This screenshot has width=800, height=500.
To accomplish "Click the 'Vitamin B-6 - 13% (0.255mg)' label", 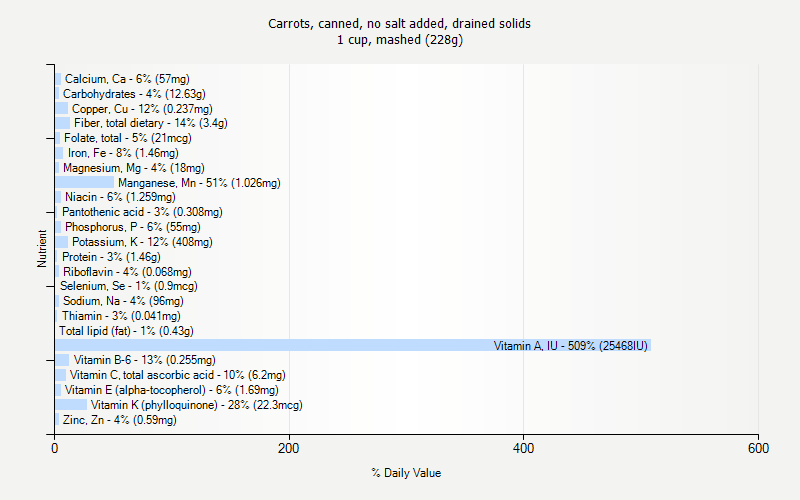I will coord(144,360).
